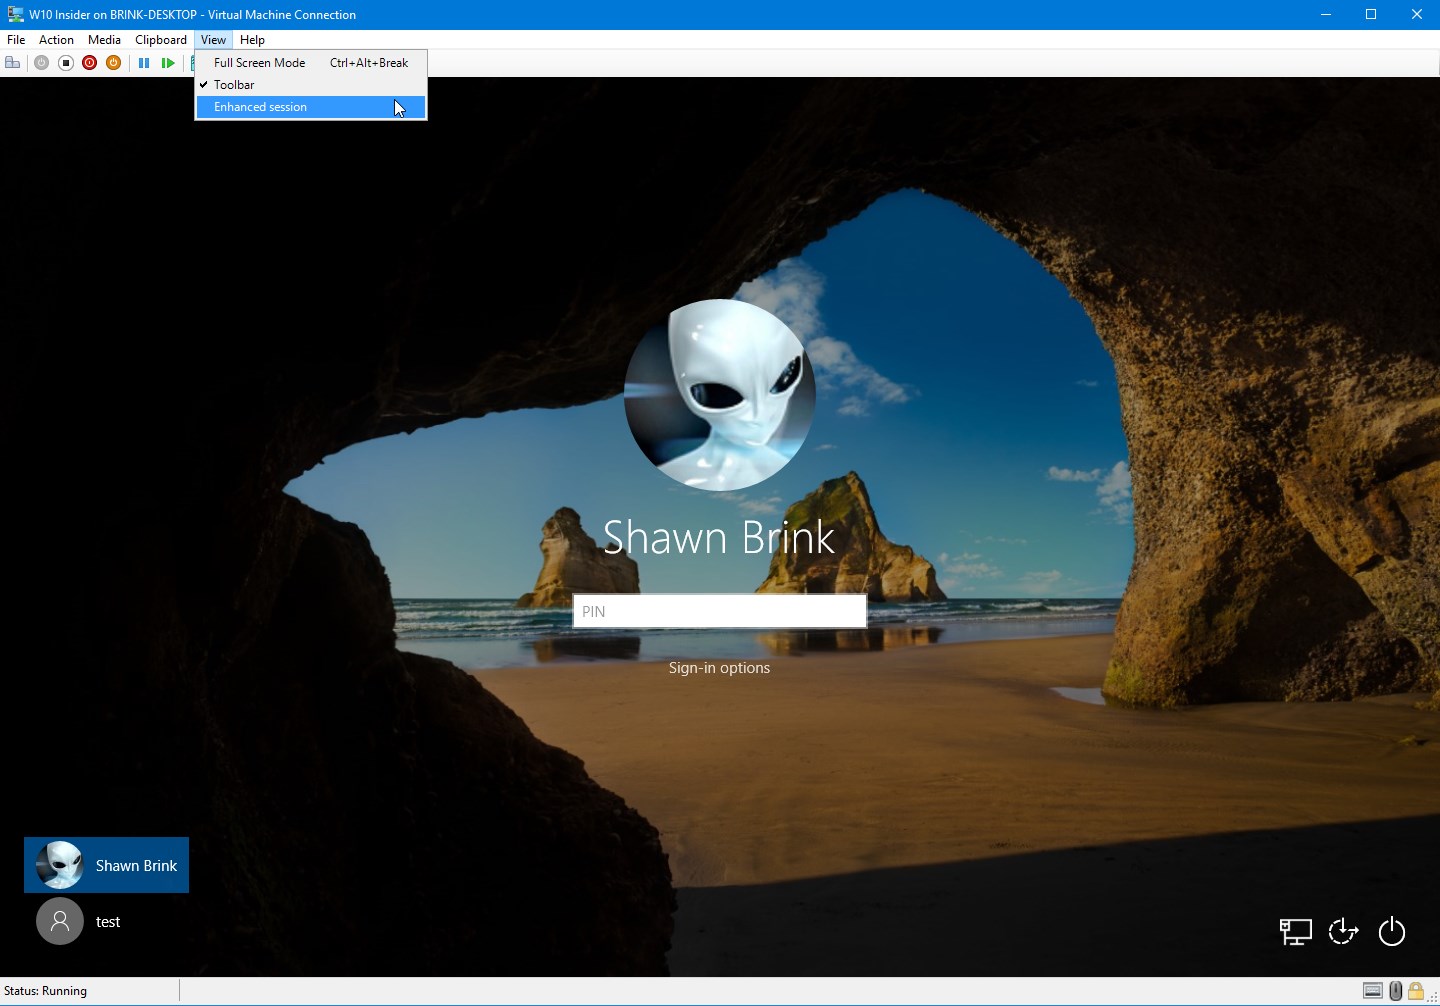
Task: Close the open View menu
Action: 213,40
